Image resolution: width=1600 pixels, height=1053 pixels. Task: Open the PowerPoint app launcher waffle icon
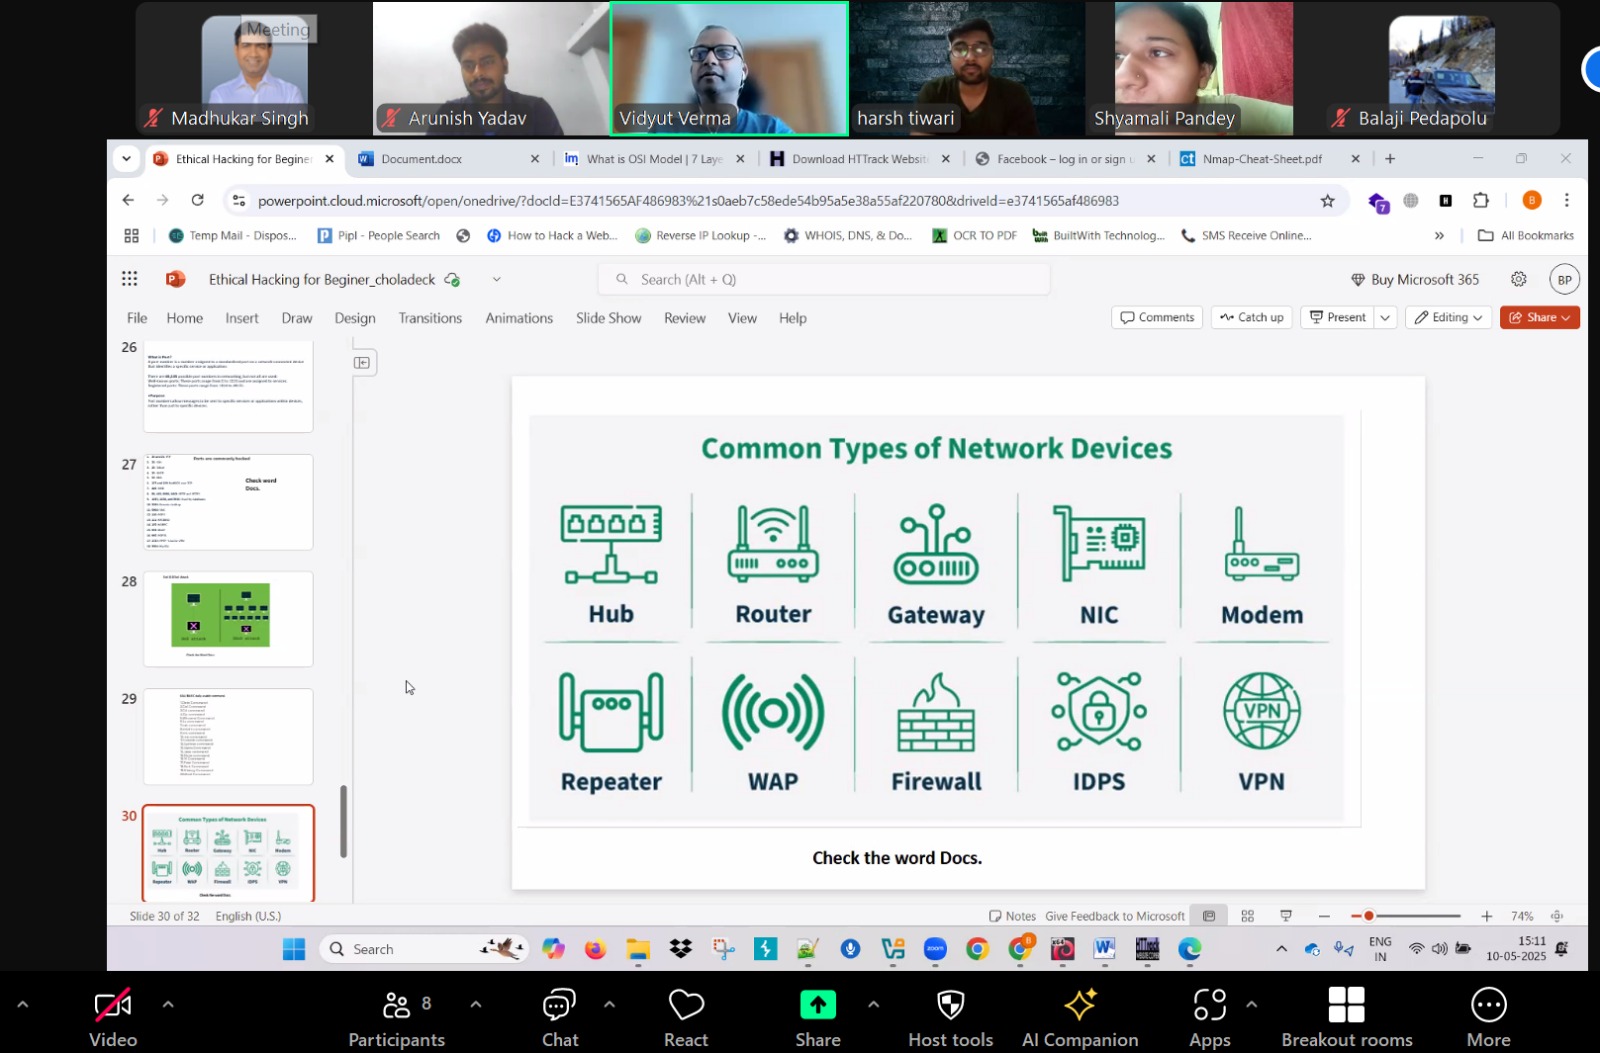coord(130,279)
